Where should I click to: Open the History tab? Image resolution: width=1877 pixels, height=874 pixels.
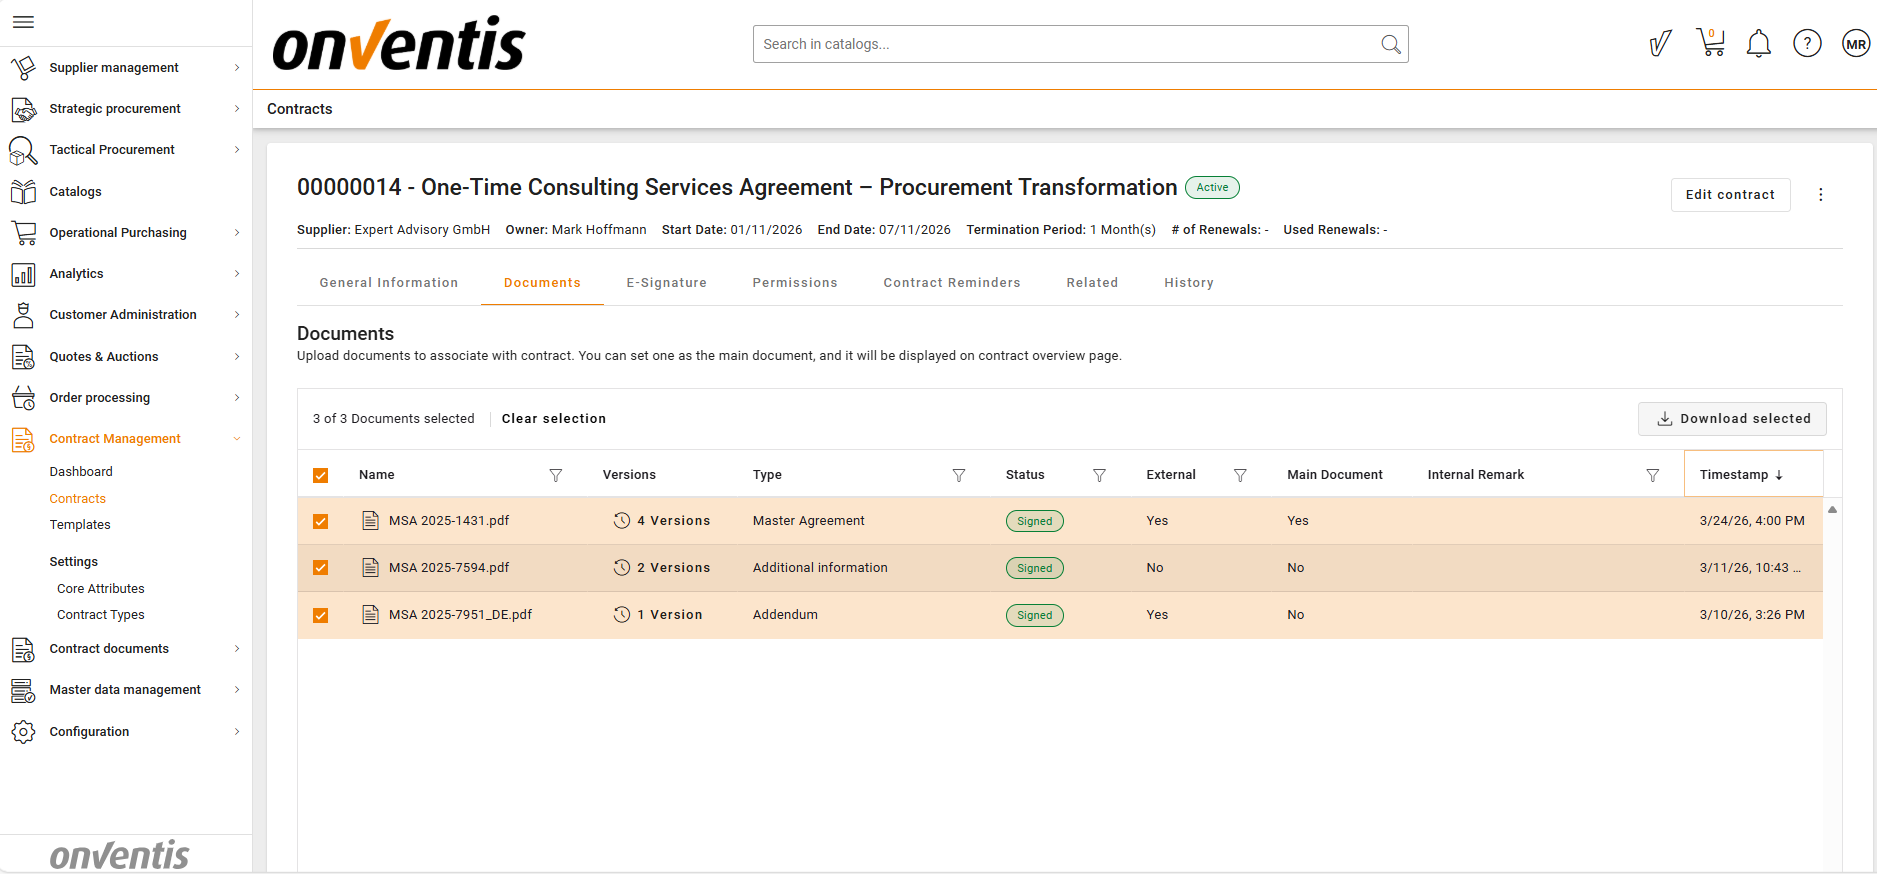[x=1188, y=283]
